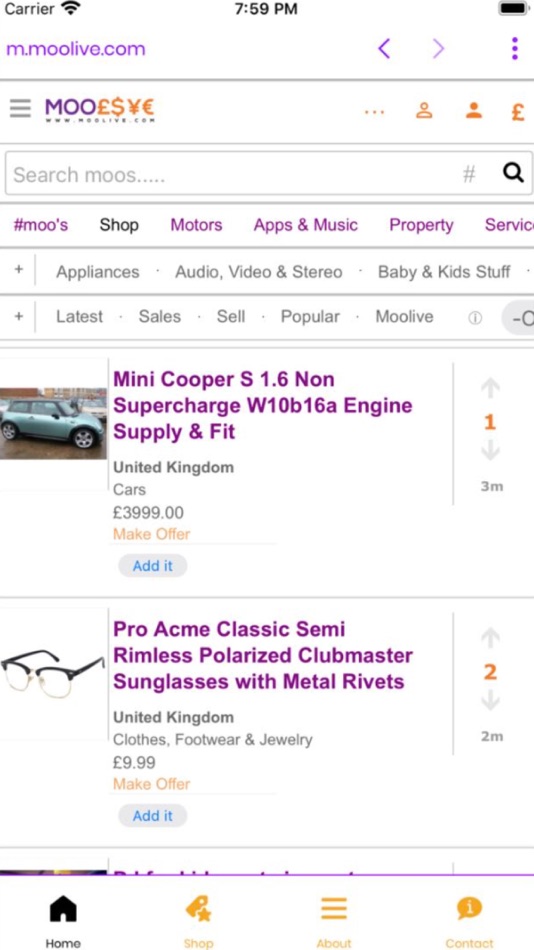Open the Pro Acme Sunglasses listing title
Screen dimensions: 534x950
(263, 655)
